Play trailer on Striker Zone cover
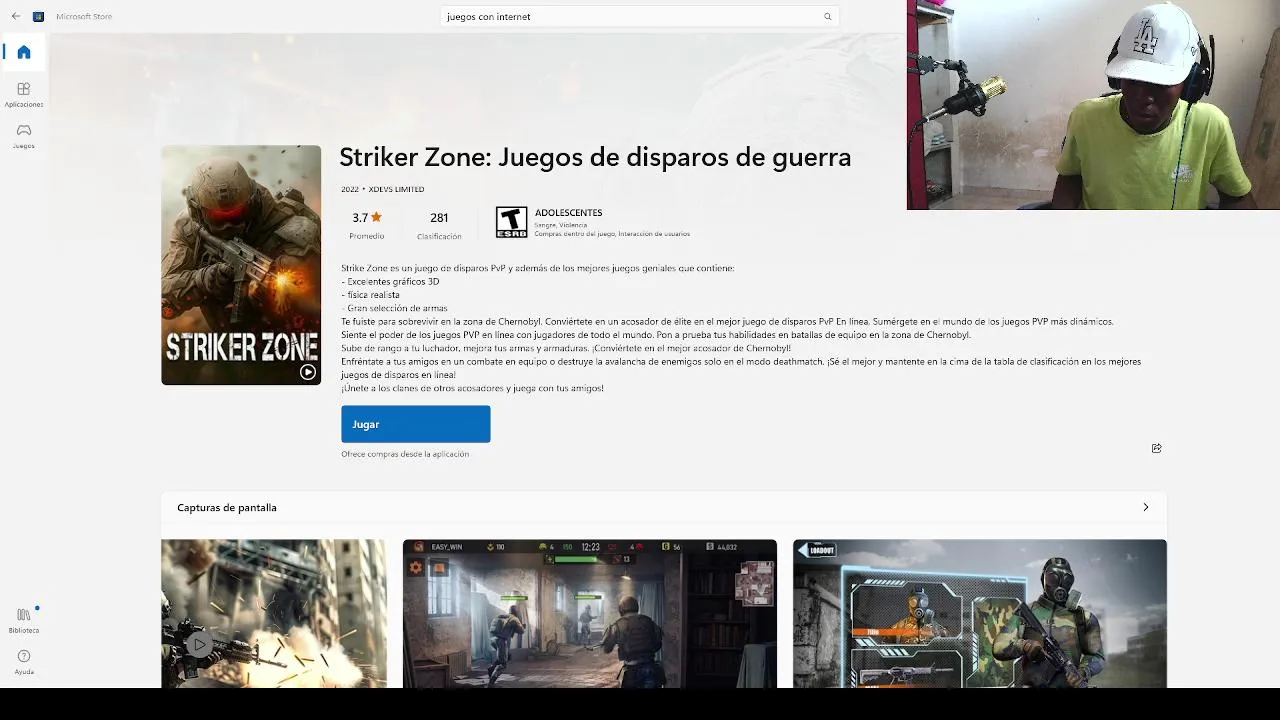1280x720 pixels. (x=308, y=372)
